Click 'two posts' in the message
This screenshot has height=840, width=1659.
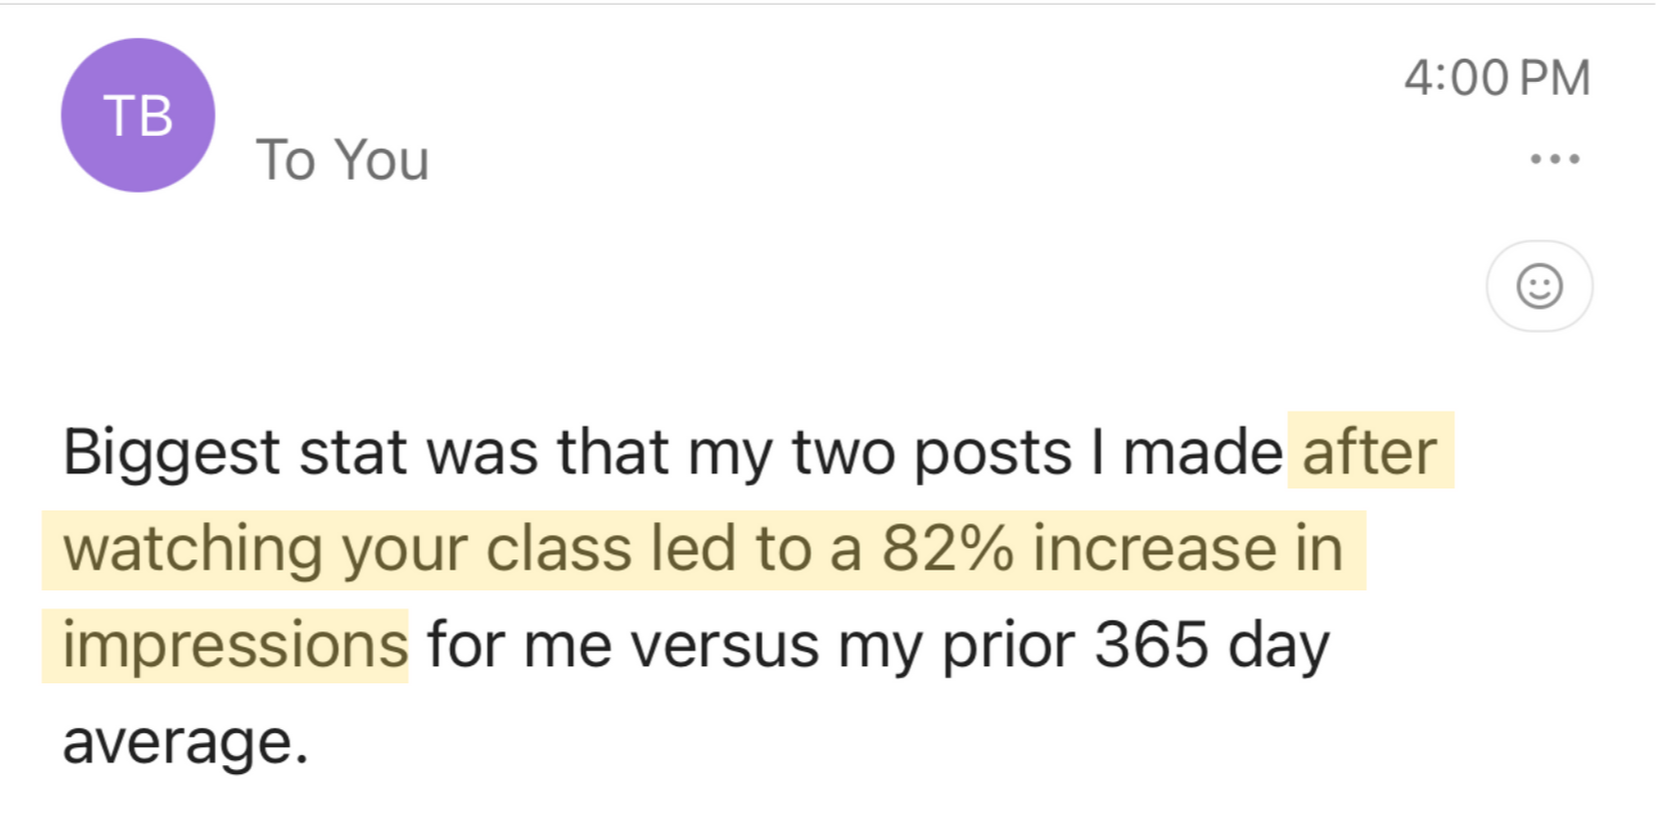pyautogui.click(x=932, y=452)
